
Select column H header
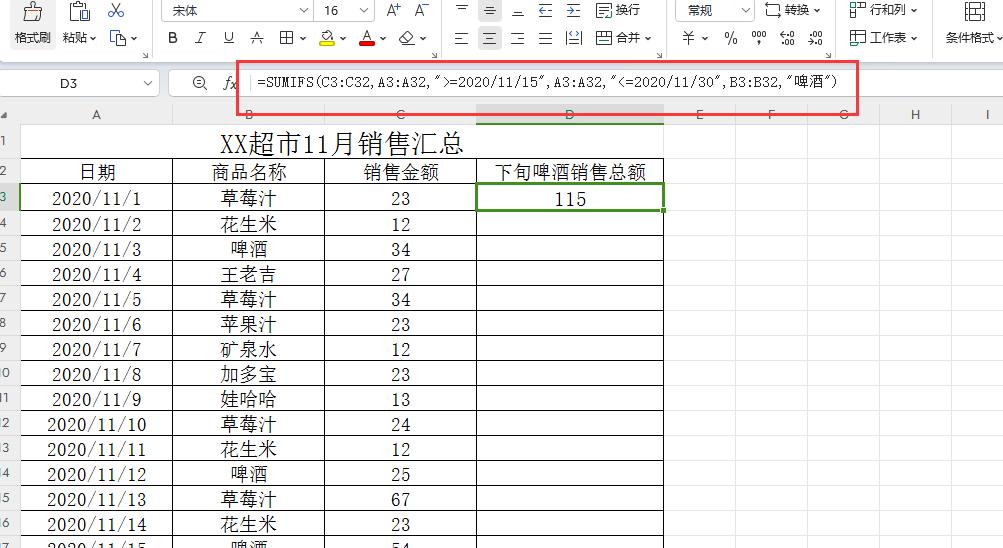coord(915,115)
